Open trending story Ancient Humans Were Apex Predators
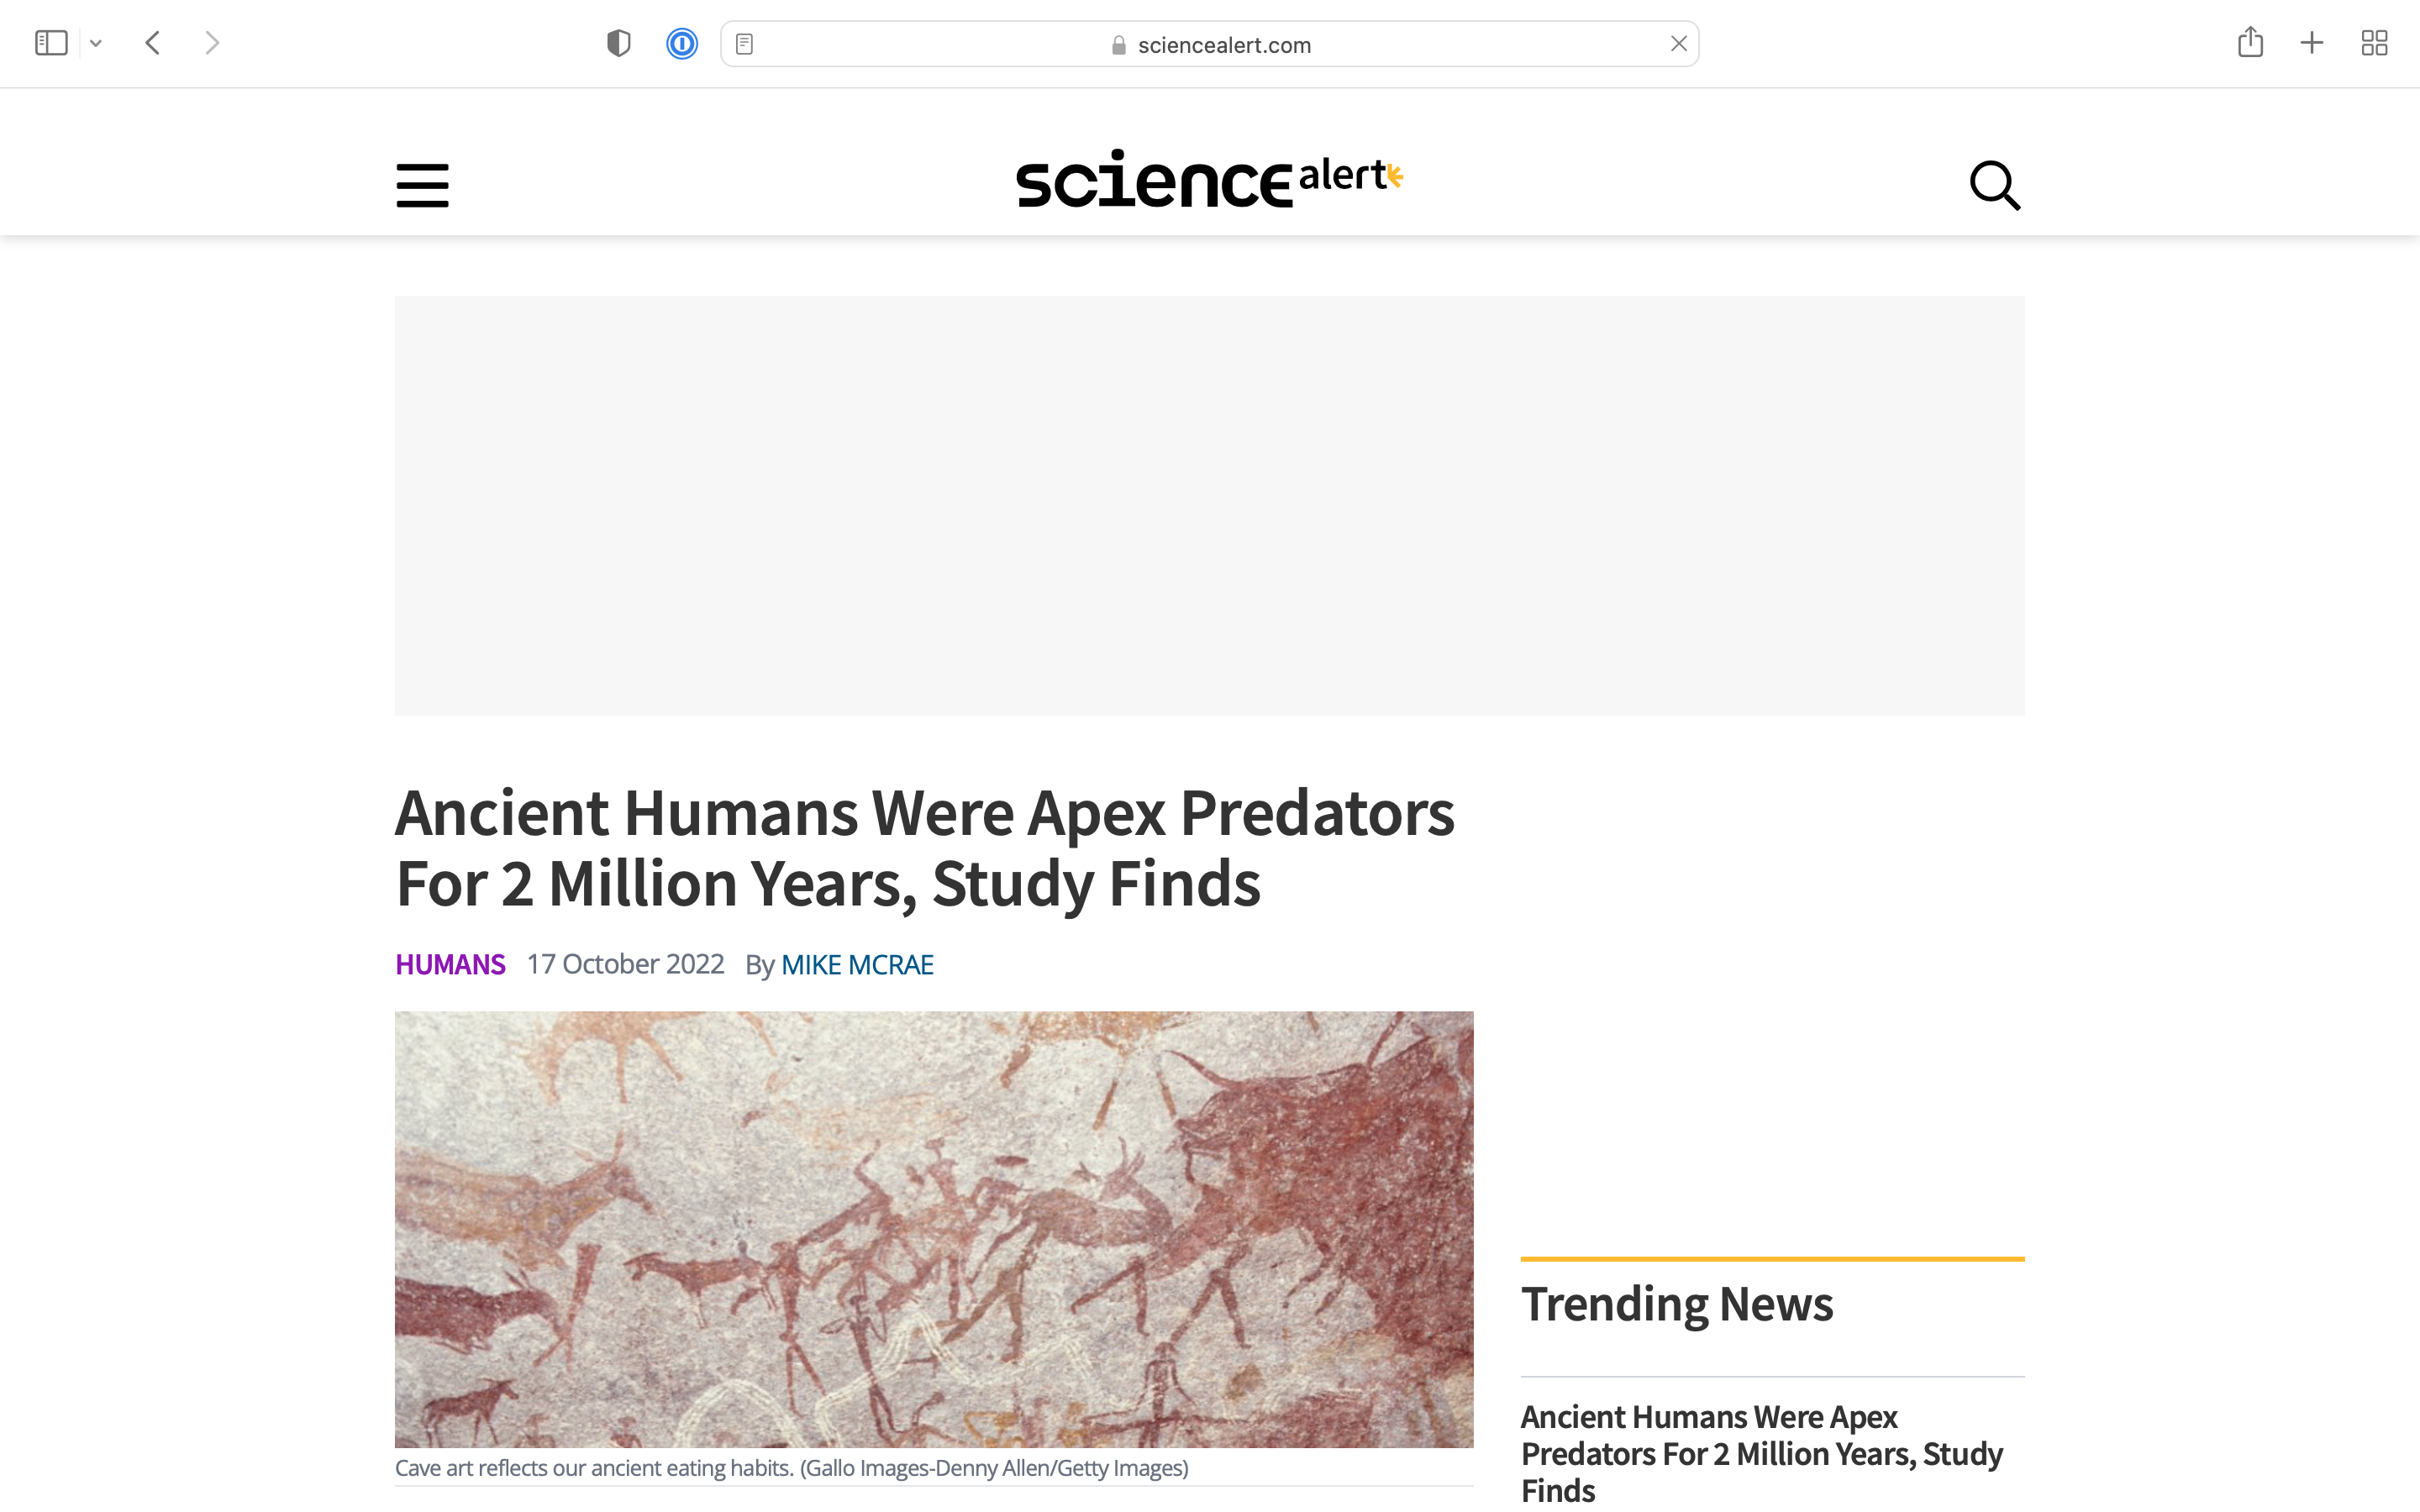Viewport: 2420px width, 1512px height. [x=1761, y=1453]
